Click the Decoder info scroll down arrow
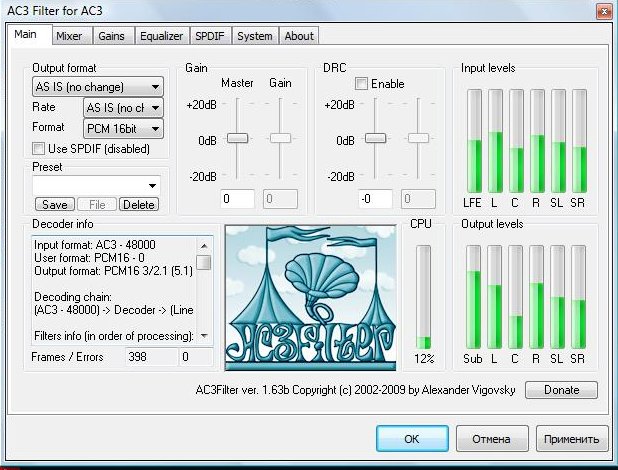 pos(204,336)
